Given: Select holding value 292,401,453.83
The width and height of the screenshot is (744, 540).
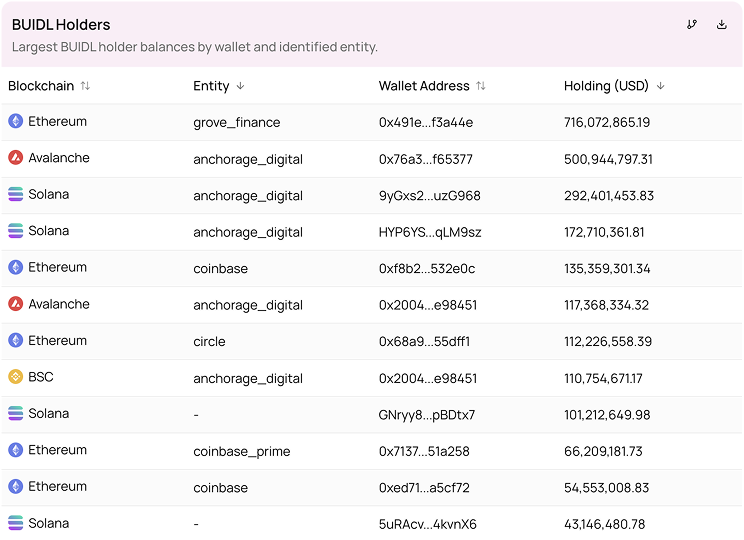Looking at the screenshot, I should 609,196.
